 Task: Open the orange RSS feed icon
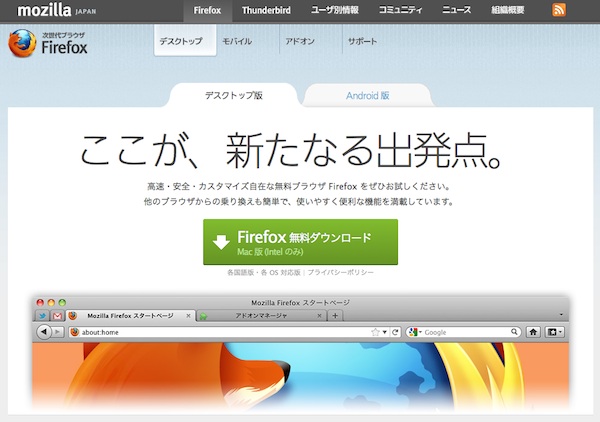tap(559, 10)
